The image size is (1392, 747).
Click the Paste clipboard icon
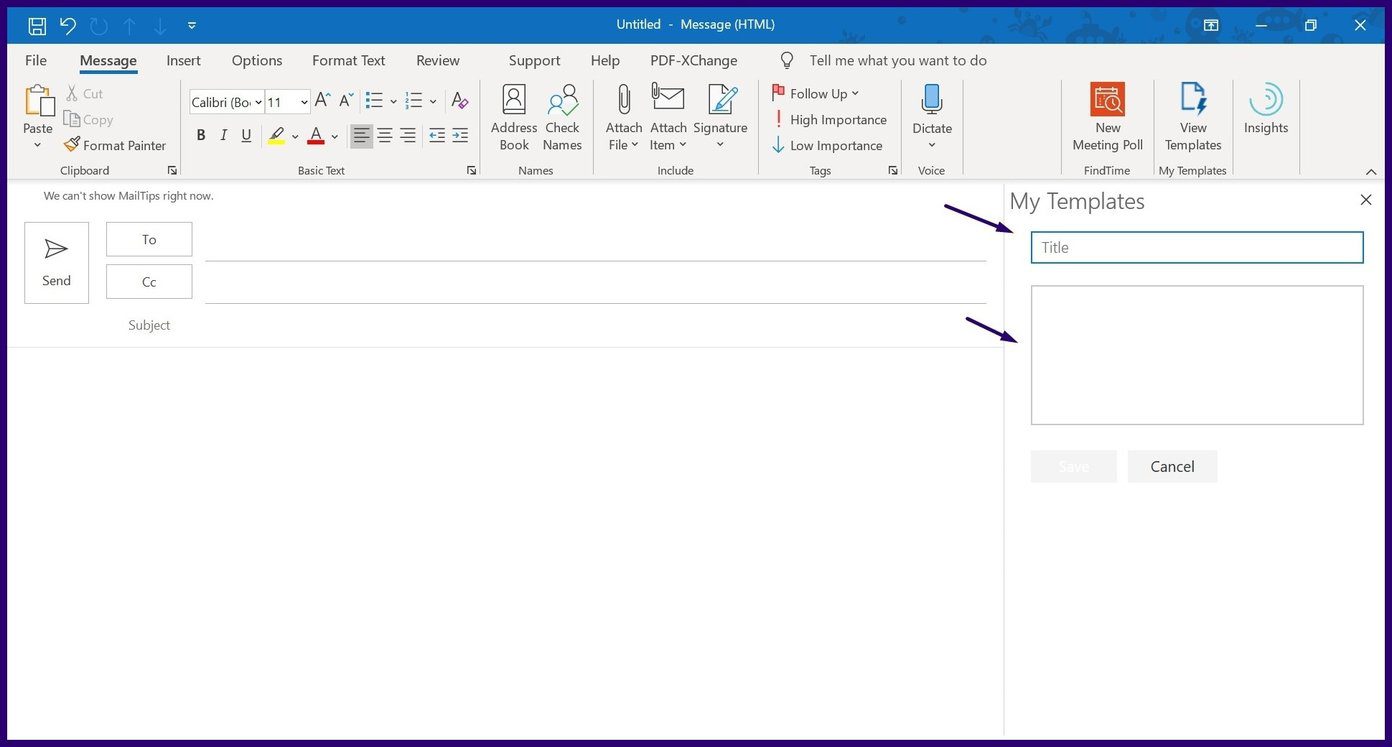click(38, 101)
